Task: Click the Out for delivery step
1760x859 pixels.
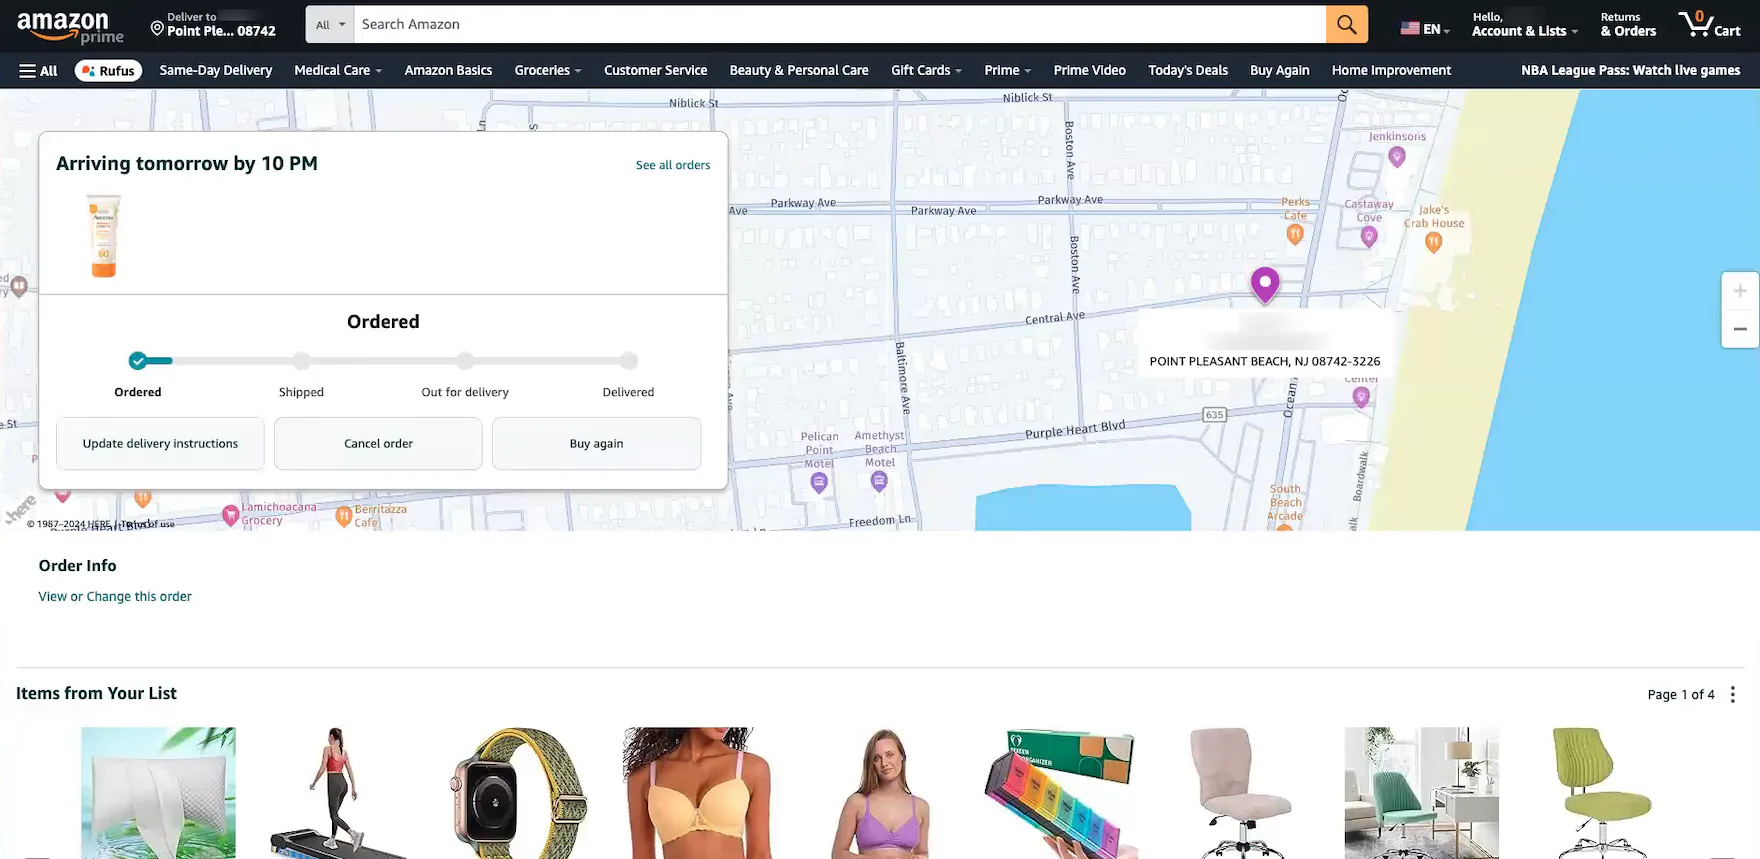Action: (465, 361)
